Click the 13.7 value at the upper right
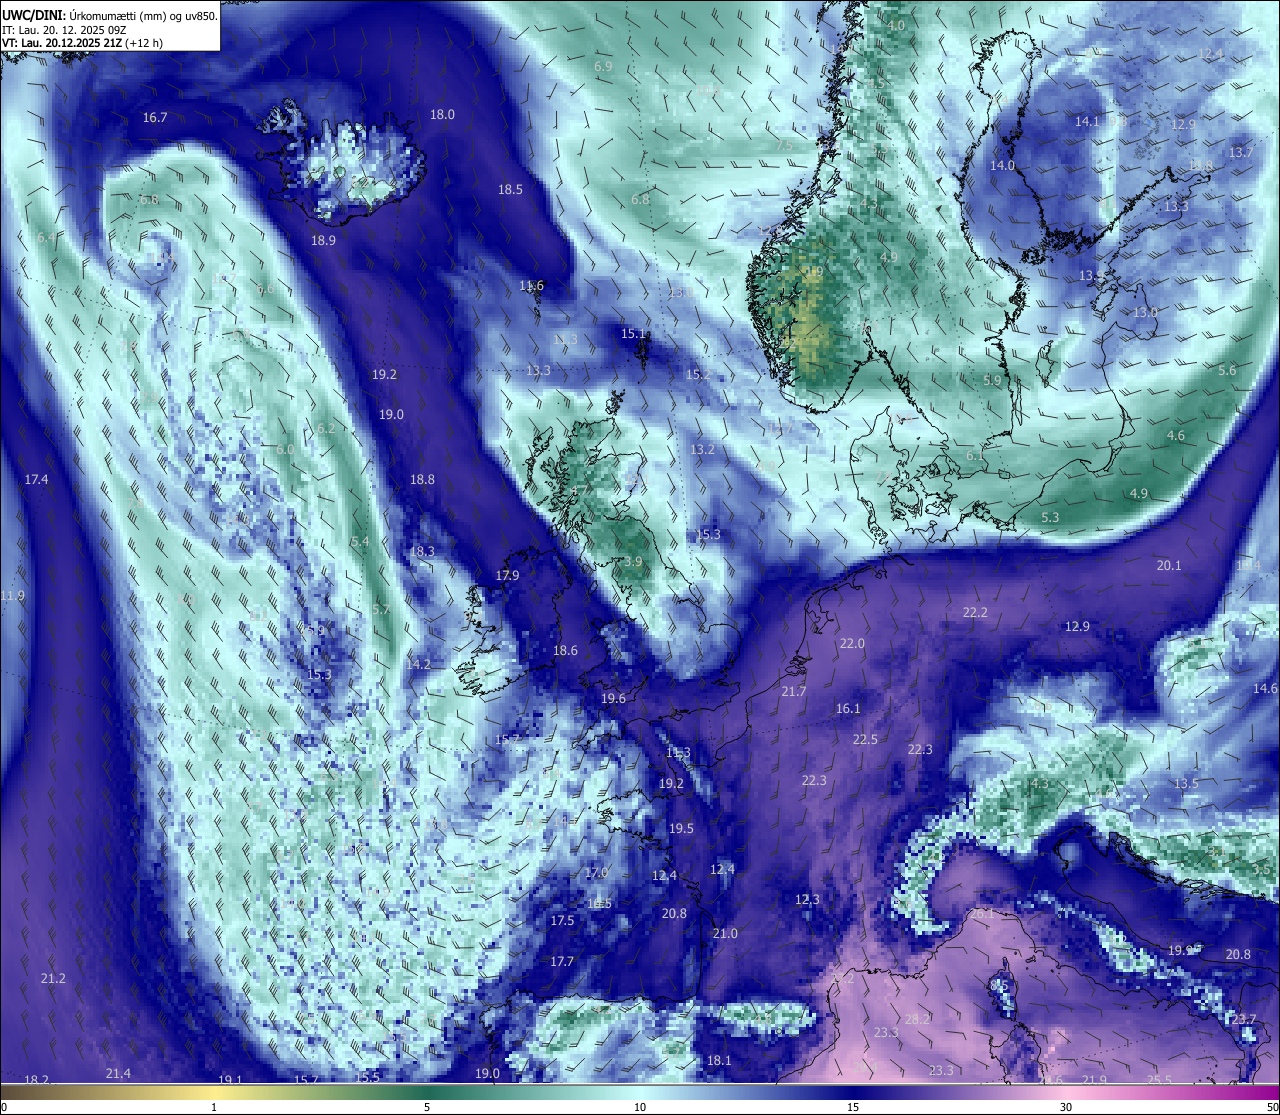 [x=1241, y=153]
